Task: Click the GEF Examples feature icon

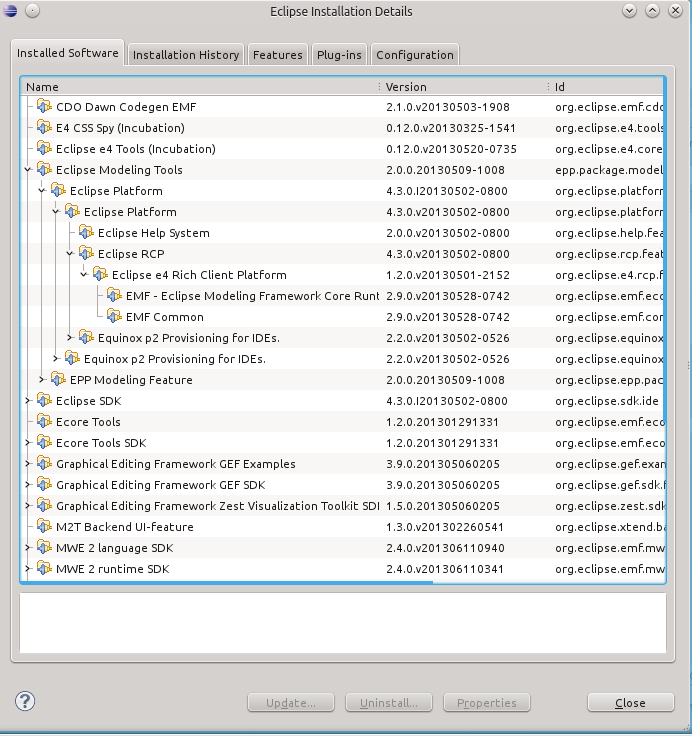Action: (44, 463)
